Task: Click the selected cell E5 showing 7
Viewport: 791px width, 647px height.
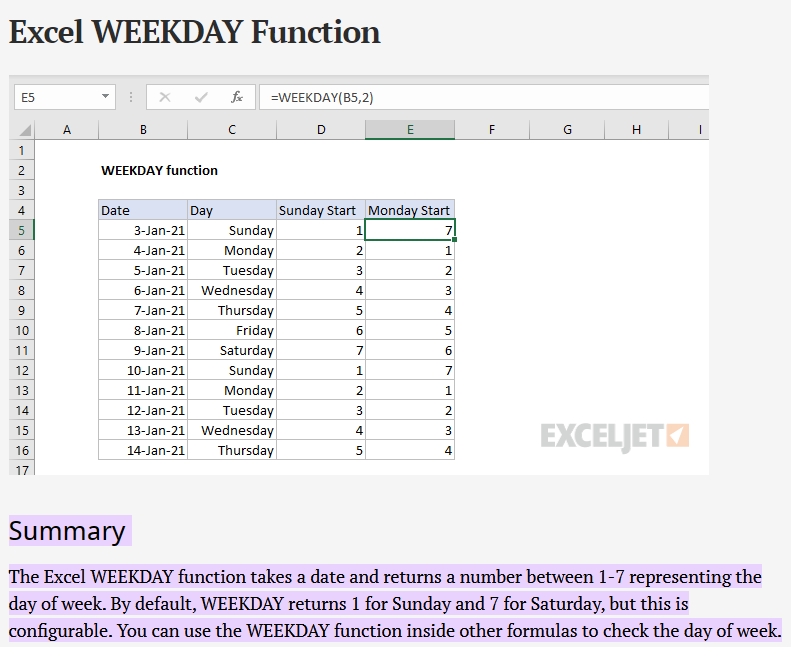Action: coord(410,230)
